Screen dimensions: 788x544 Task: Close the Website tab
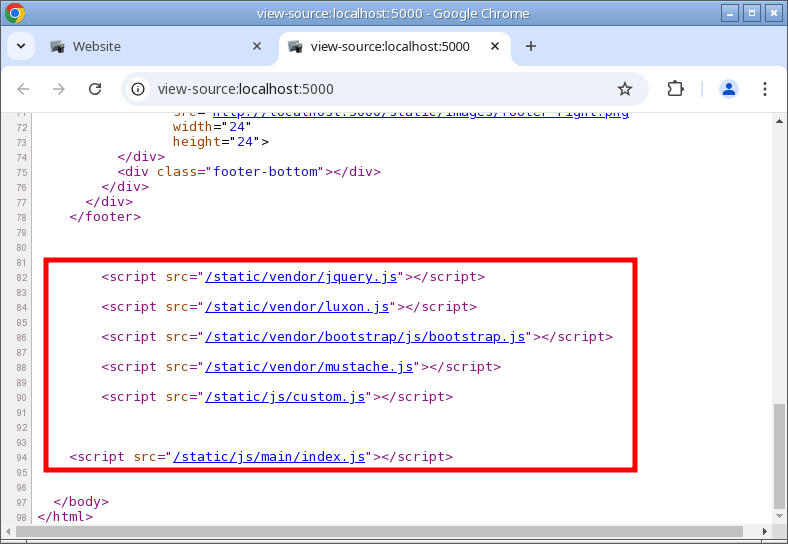(x=257, y=46)
